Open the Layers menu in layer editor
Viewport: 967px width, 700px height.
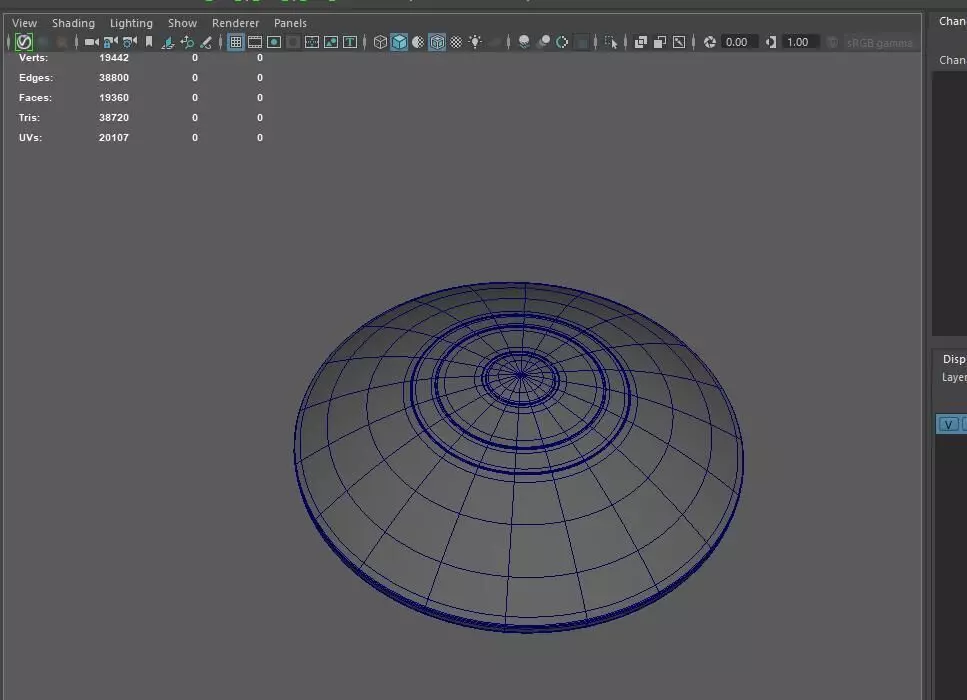pyautogui.click(x=954, y=377)
